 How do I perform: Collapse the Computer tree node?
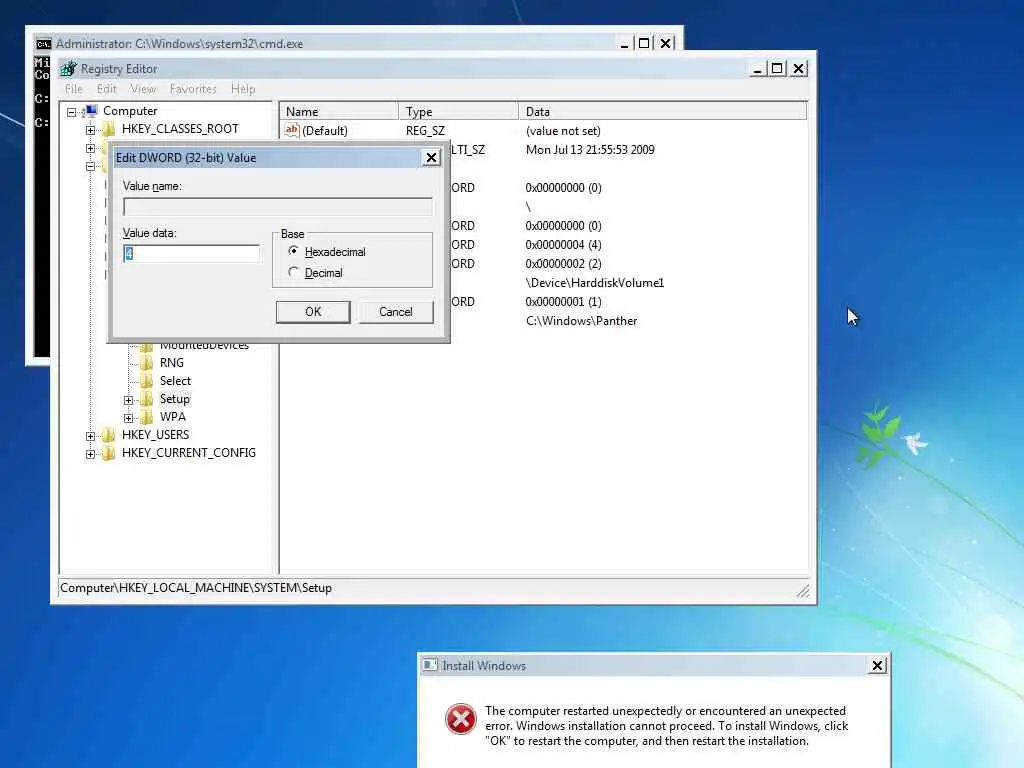point(72,112)
